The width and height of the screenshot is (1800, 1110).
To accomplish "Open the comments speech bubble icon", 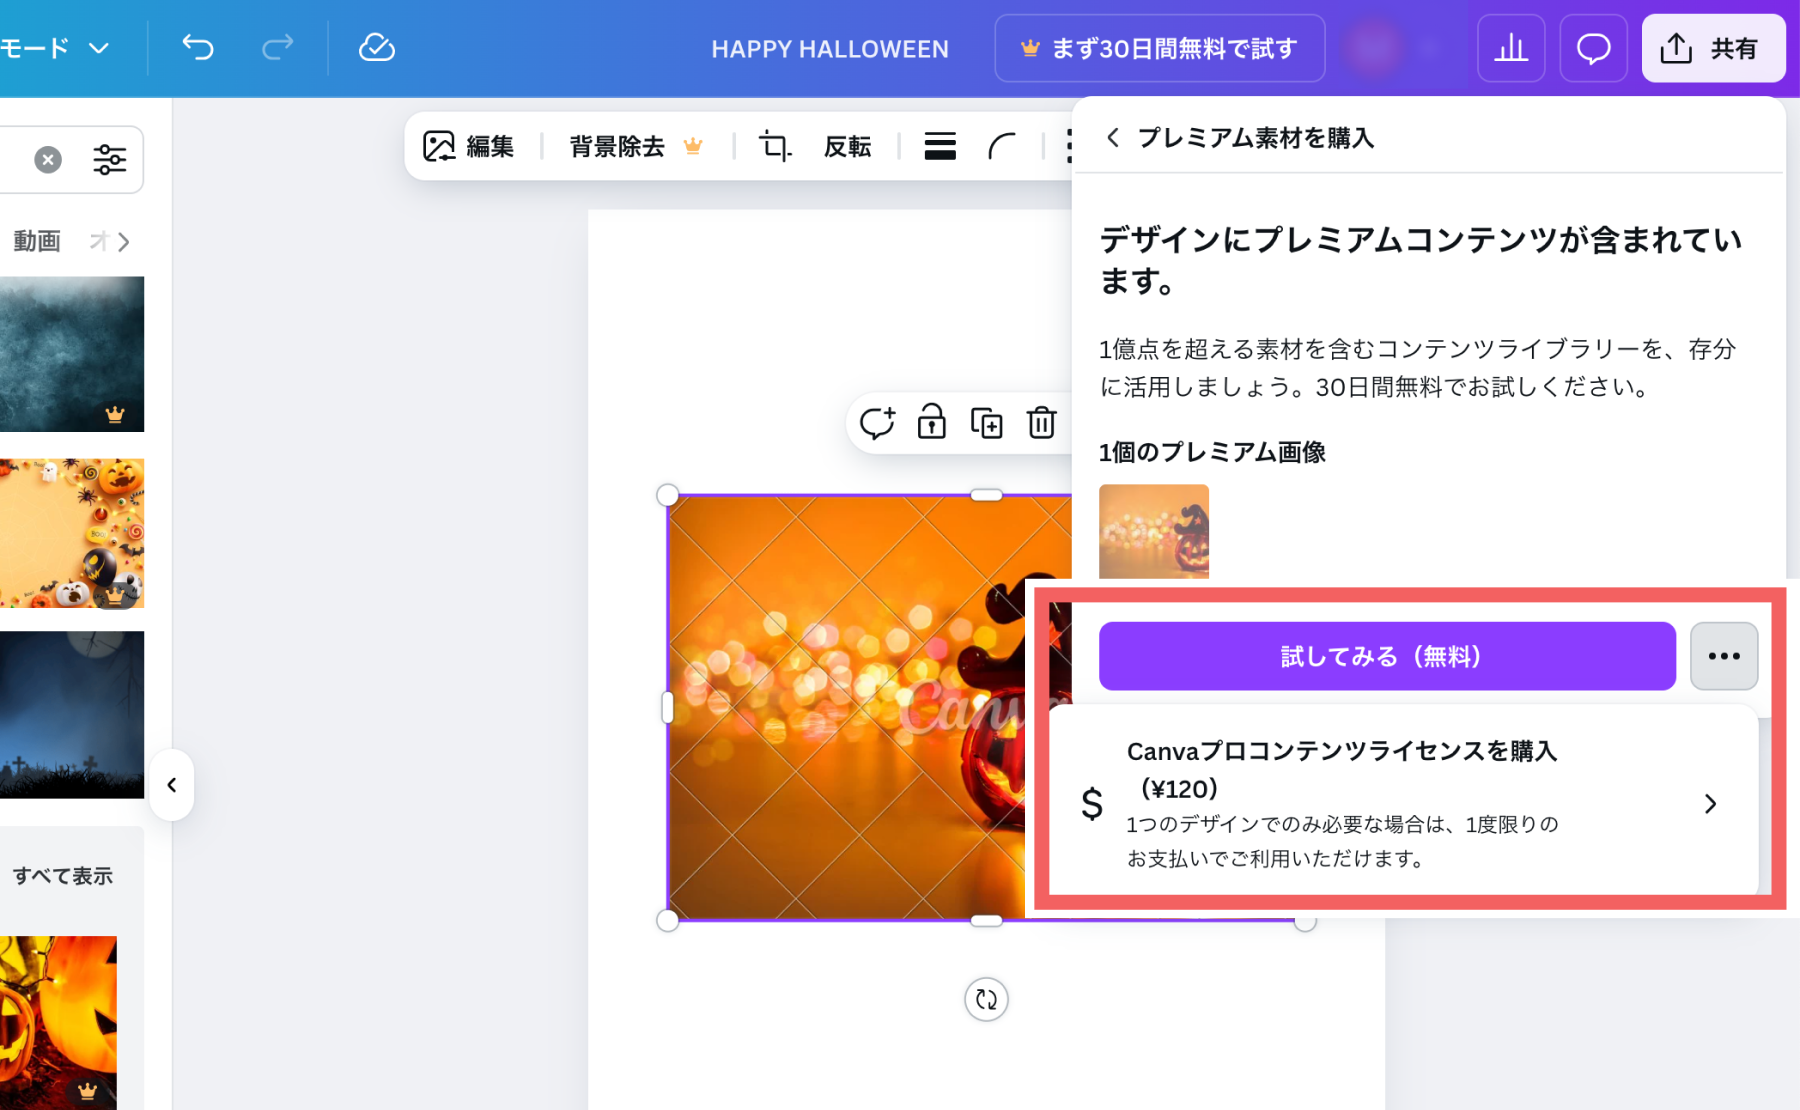I will pos(1593,48).
